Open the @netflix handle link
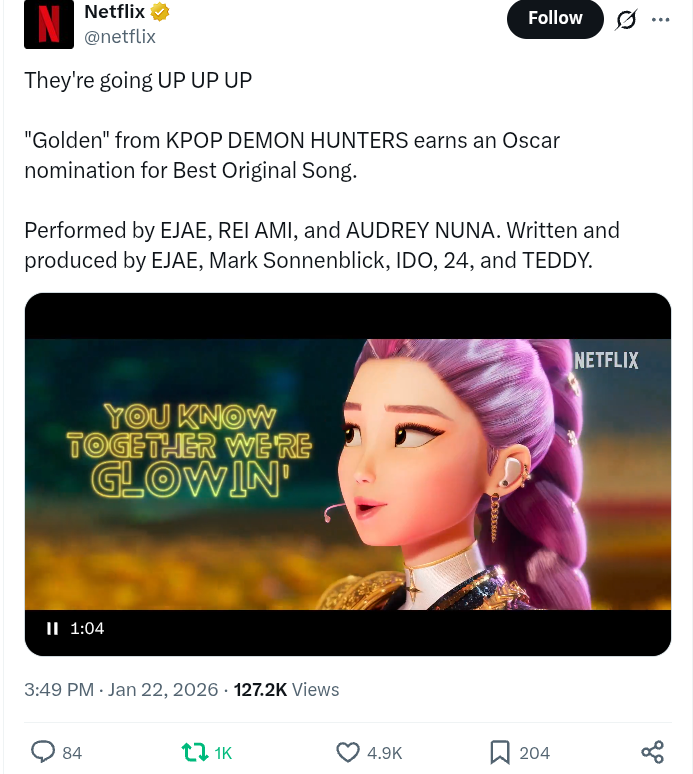693x774 pixels. click(120, 37)
